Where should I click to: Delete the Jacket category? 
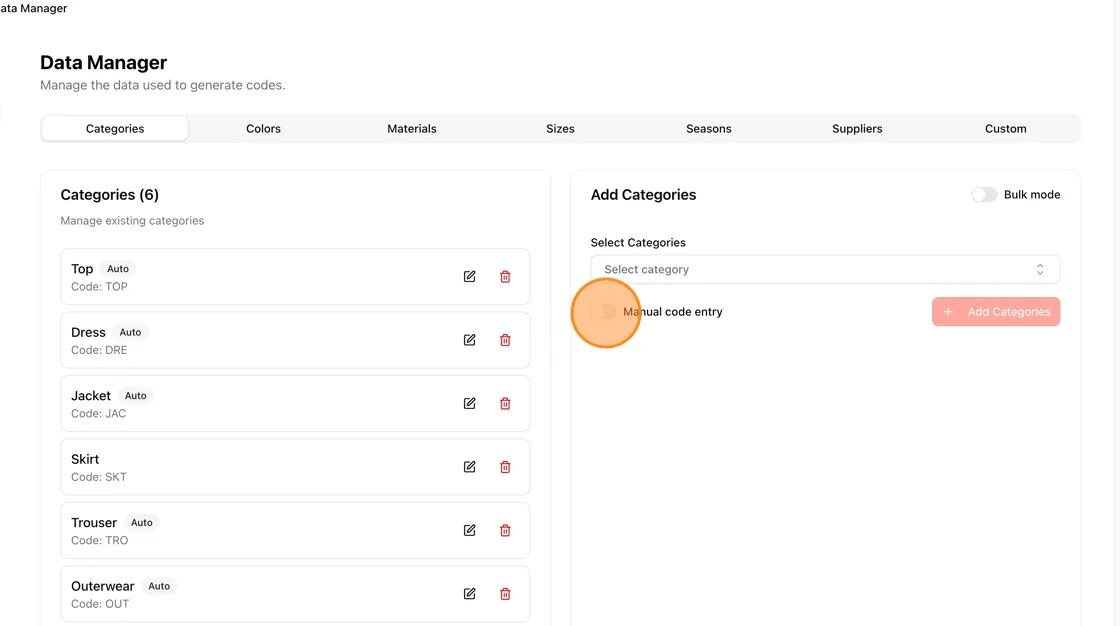pyautogui.click(x=505, y=404)
